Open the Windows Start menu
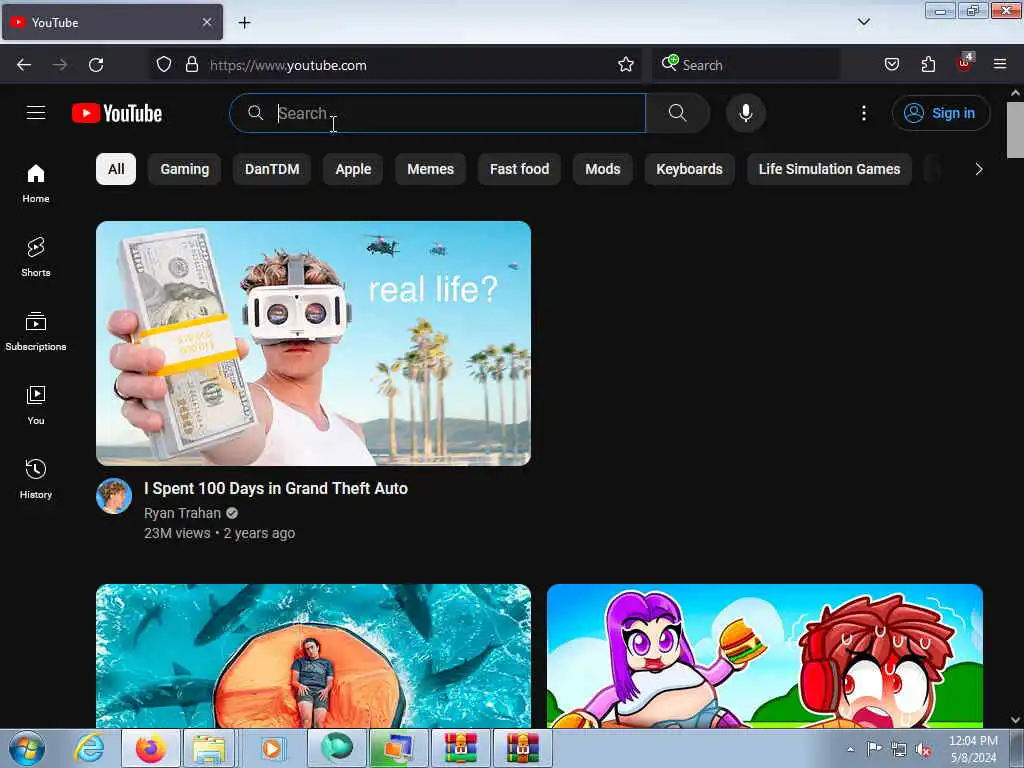The width and height of the screenshot is (1024, 768). [27, 748]
